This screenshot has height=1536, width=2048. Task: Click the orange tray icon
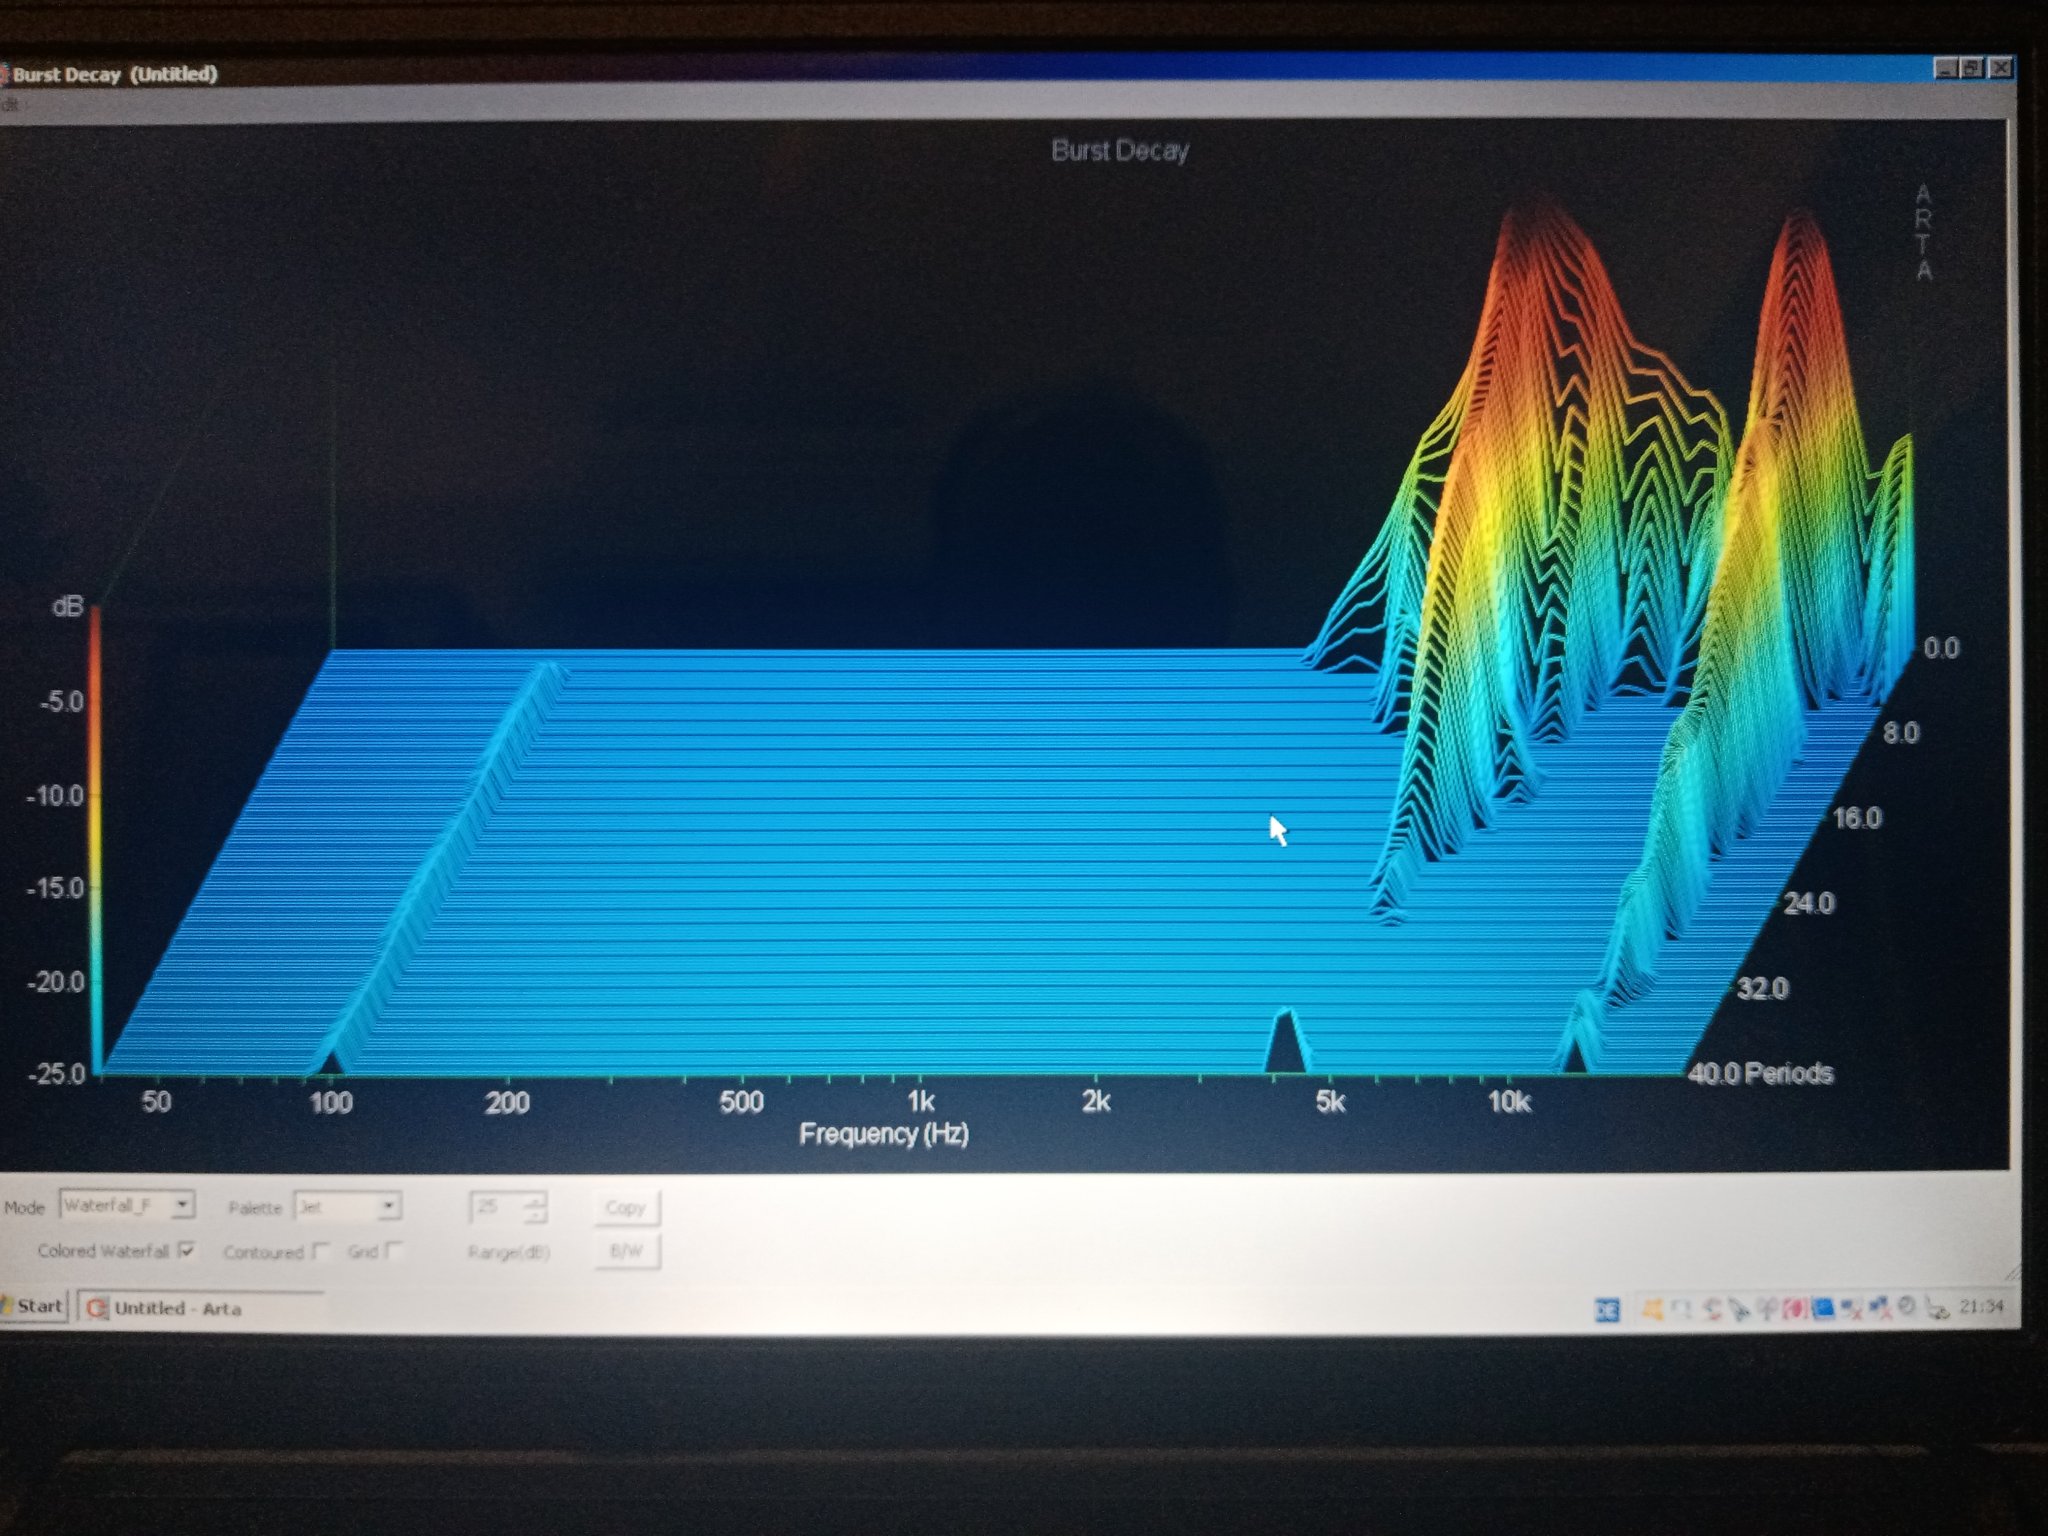click(1652, 1308)
